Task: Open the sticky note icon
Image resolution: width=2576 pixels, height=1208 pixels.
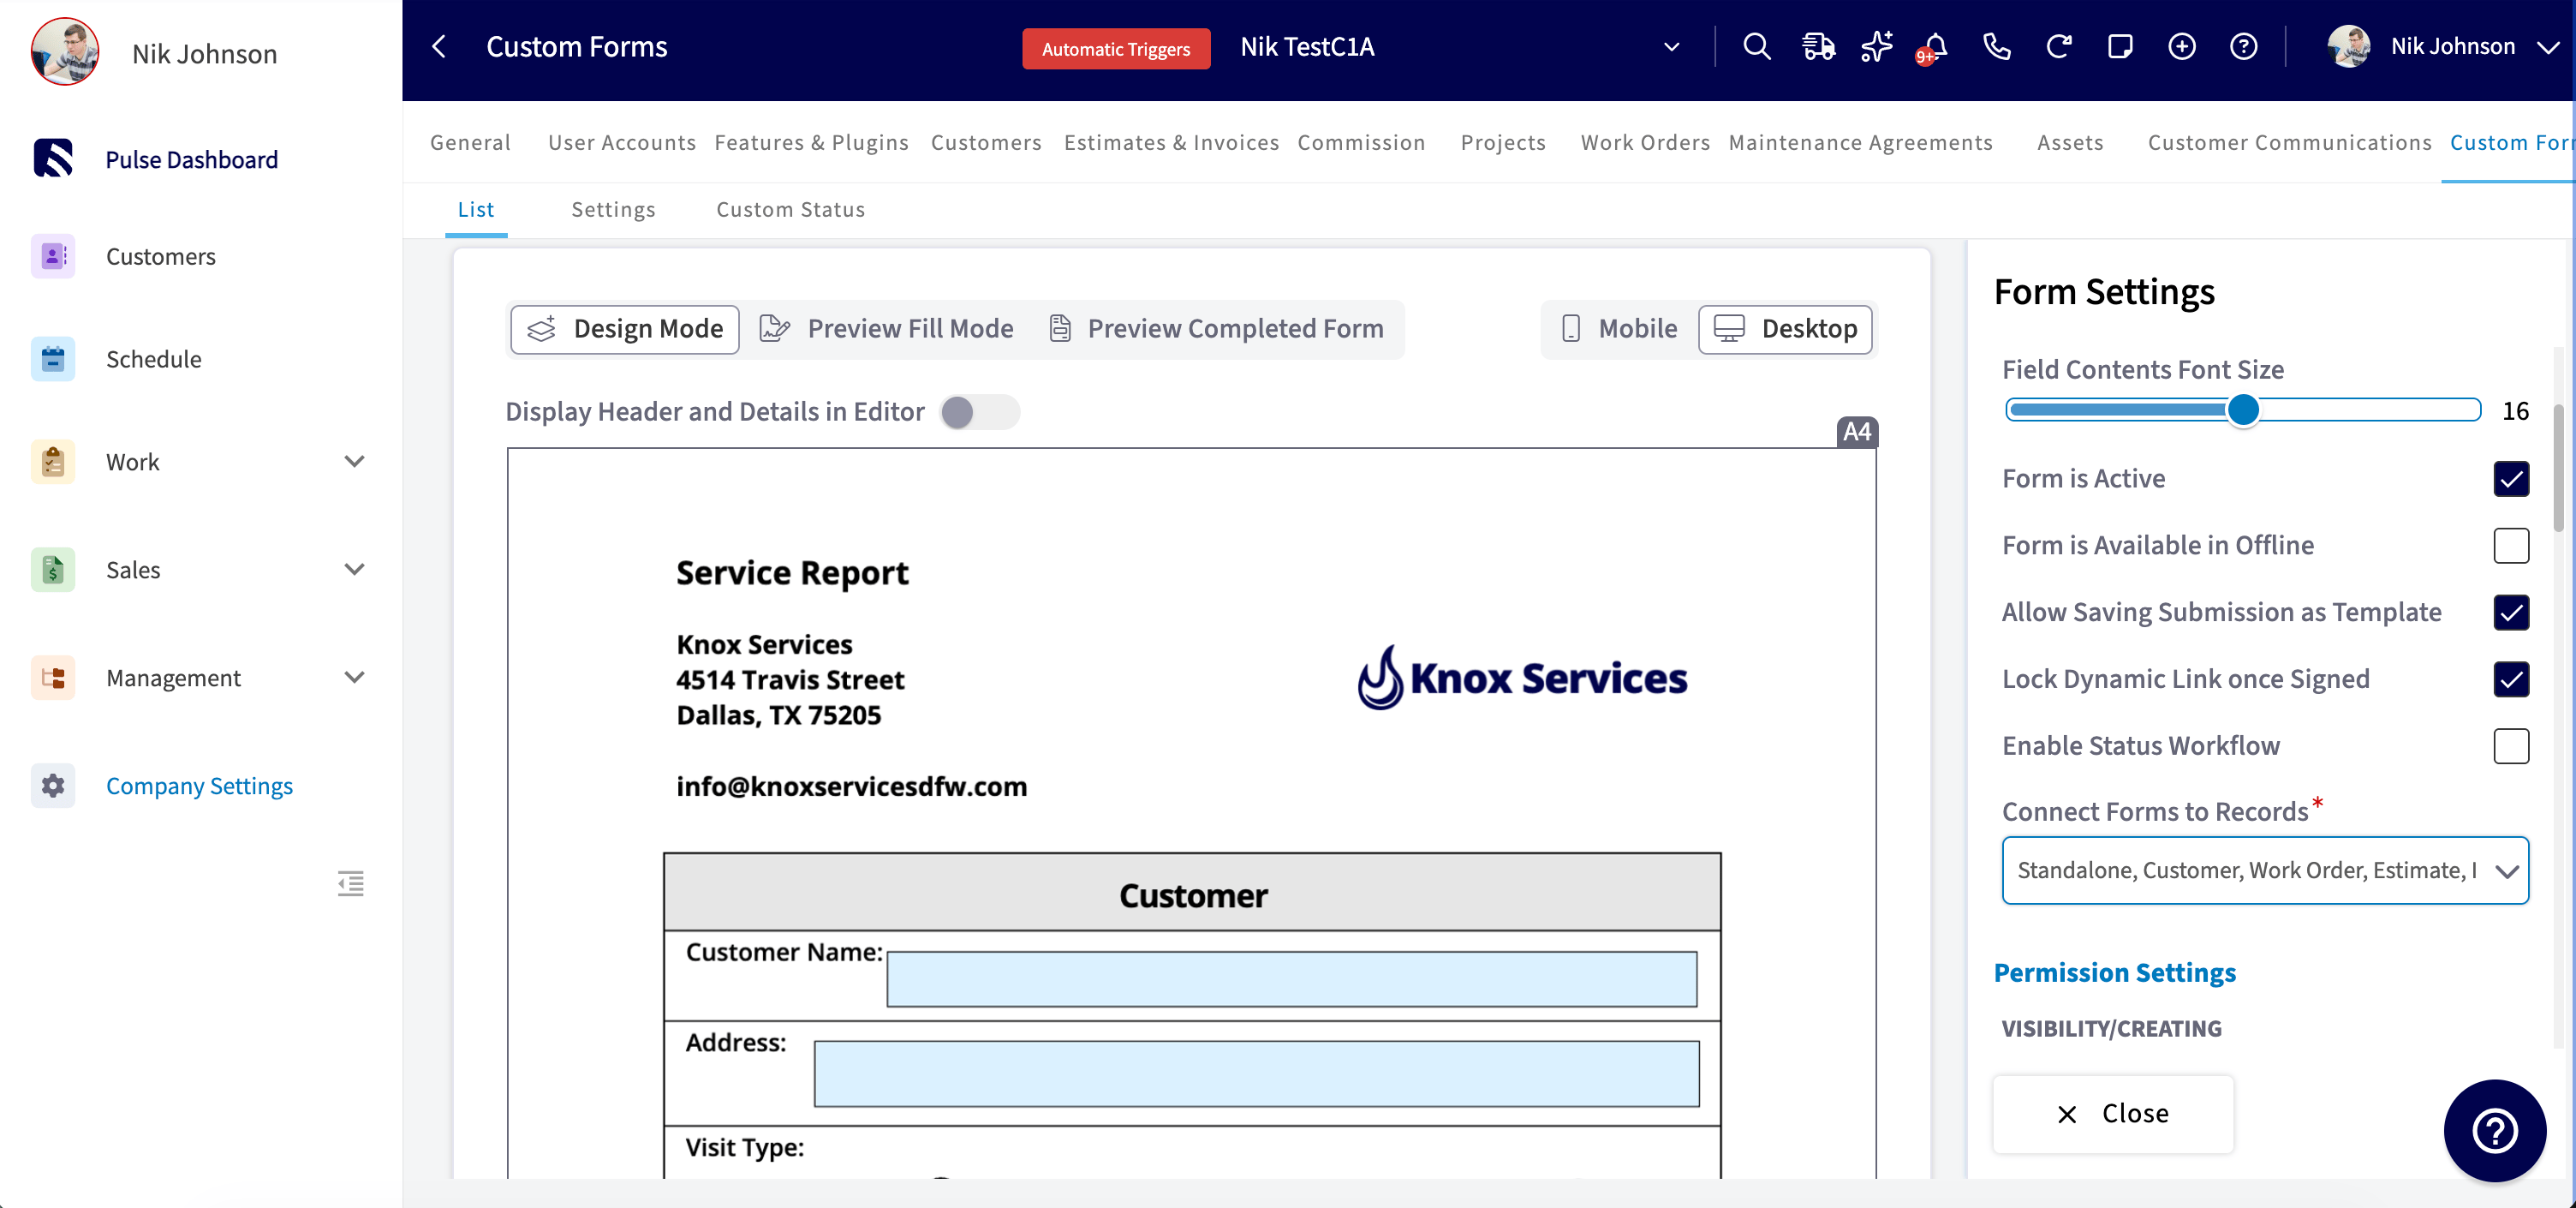Action: coord(2120,47)
